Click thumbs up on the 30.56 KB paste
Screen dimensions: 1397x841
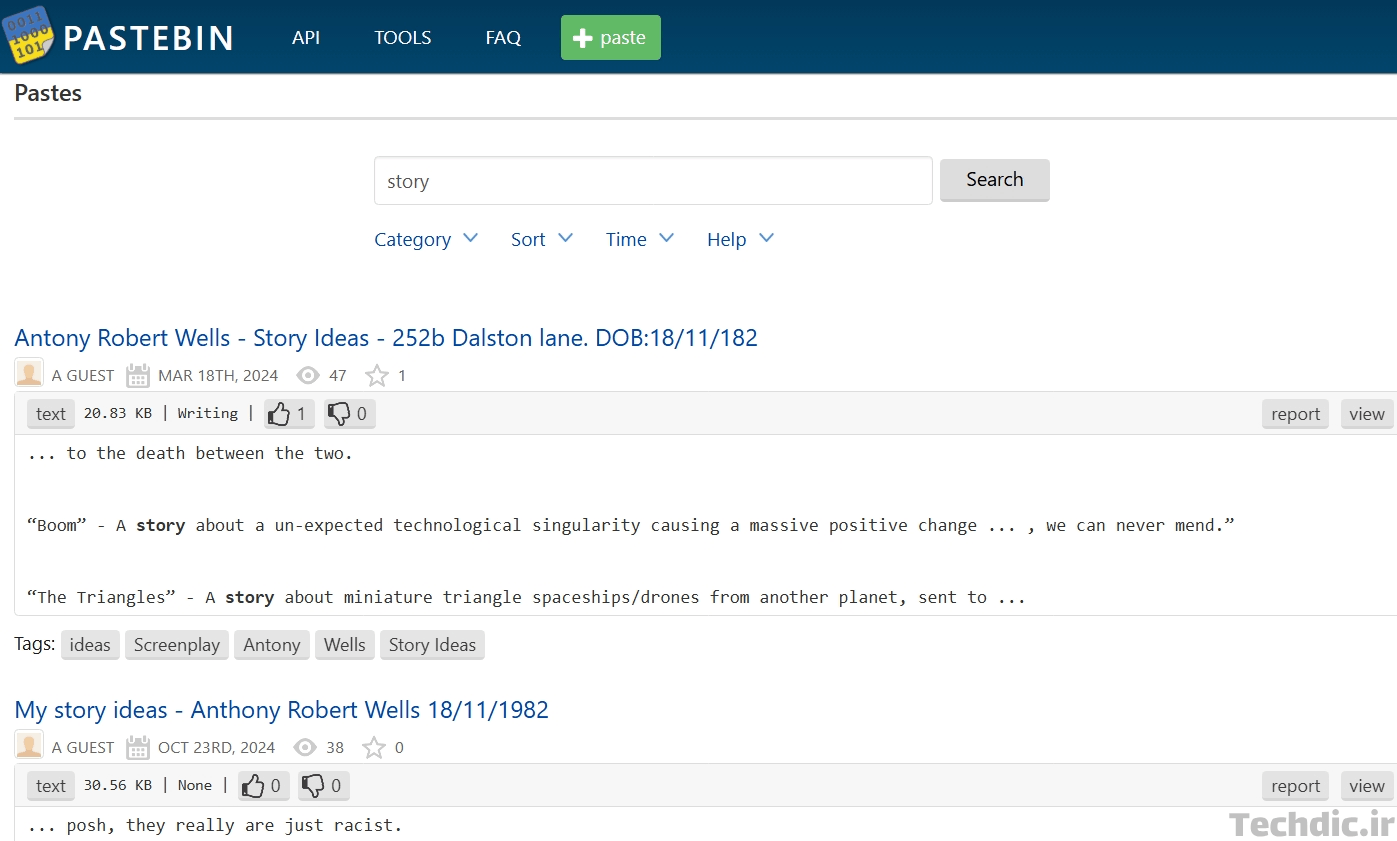263,786
